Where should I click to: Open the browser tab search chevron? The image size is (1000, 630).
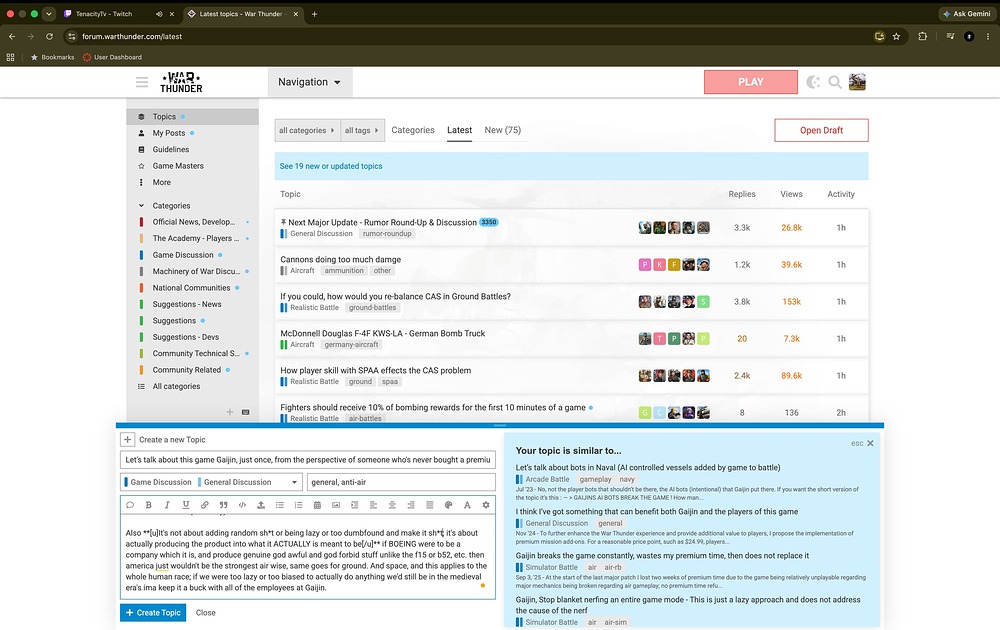pyautogui.click(x=48, y=13)
